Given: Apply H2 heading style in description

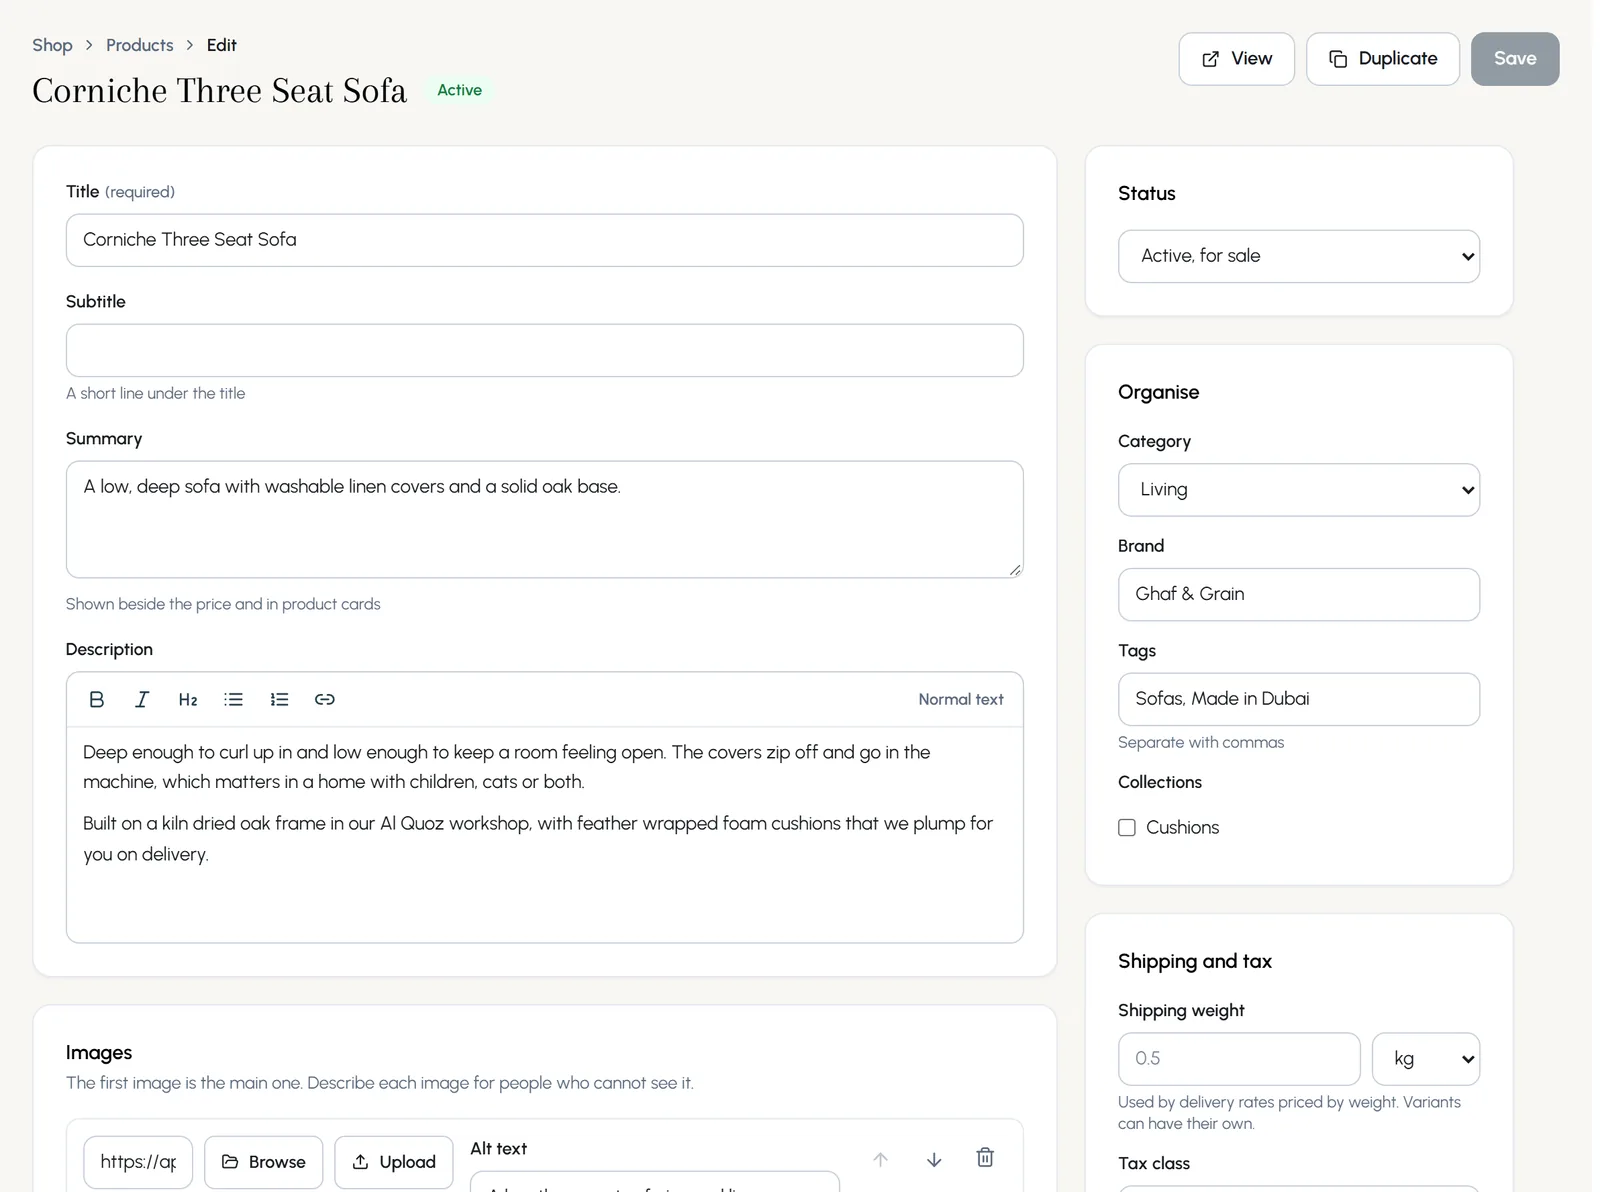Looking at the screenshot, I should click(x=188, y=699).
